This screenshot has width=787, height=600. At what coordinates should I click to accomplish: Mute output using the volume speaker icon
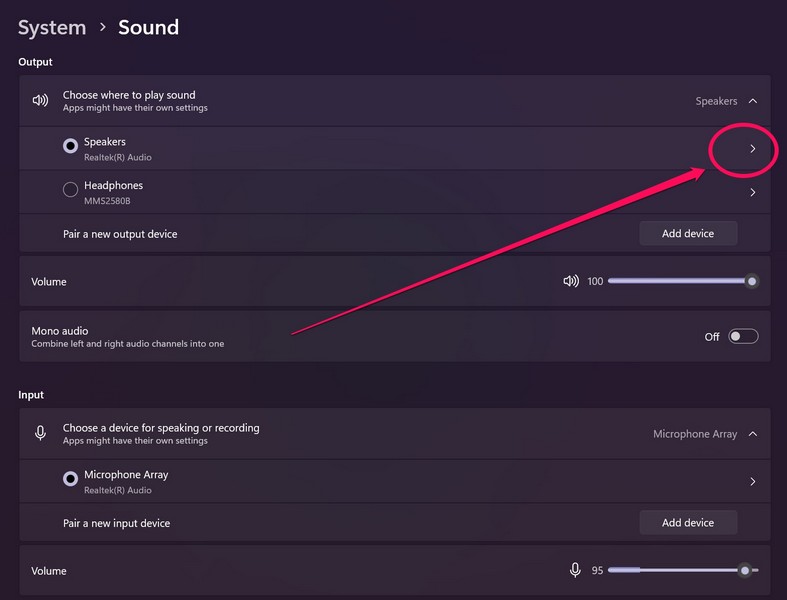coord(571,281)
